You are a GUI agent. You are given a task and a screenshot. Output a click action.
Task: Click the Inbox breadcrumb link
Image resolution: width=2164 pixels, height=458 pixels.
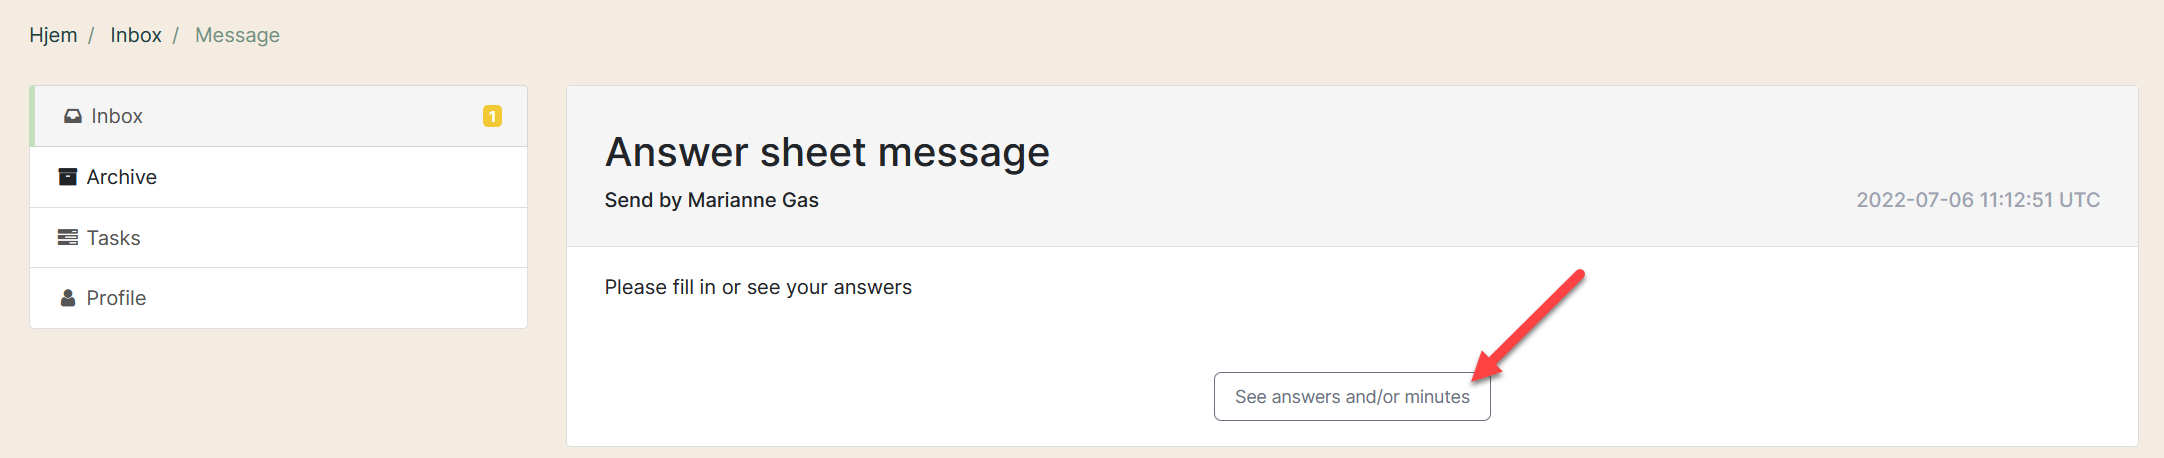click(x=136, y=35)
